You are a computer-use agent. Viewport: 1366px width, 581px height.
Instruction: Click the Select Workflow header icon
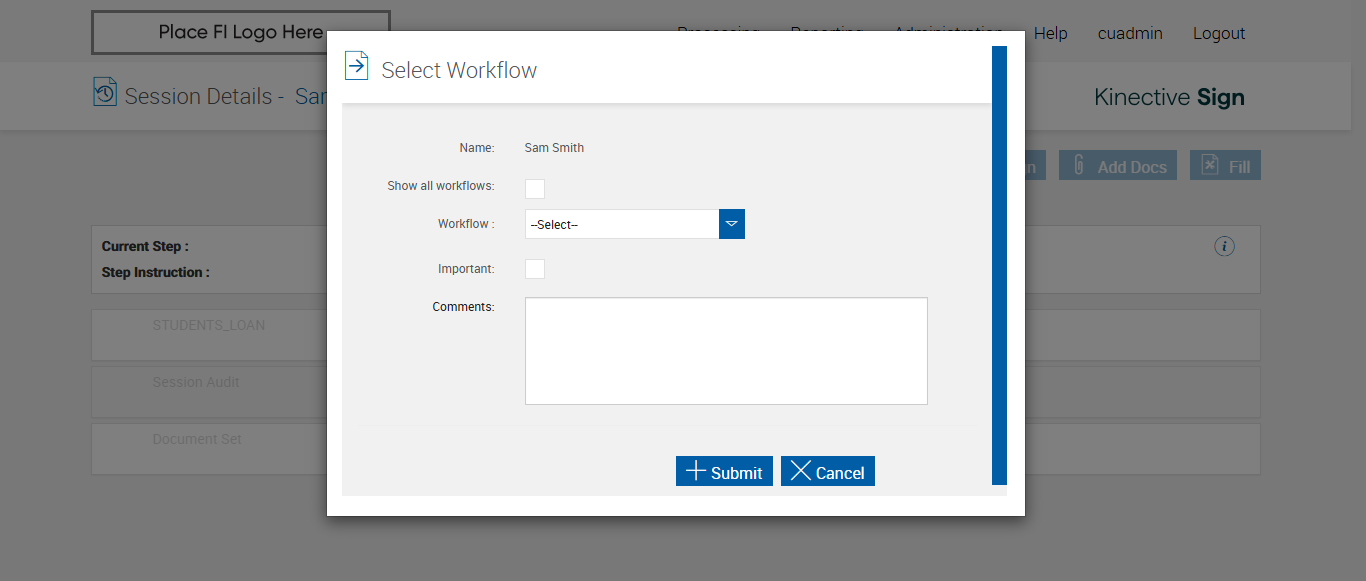click(x=356, y=66)
